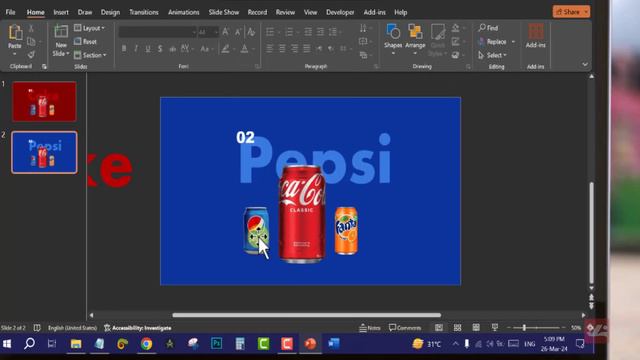Viewport: 640px width, 360px height.
Task: Click the Cut scissors icon
Action: [31, 29]
